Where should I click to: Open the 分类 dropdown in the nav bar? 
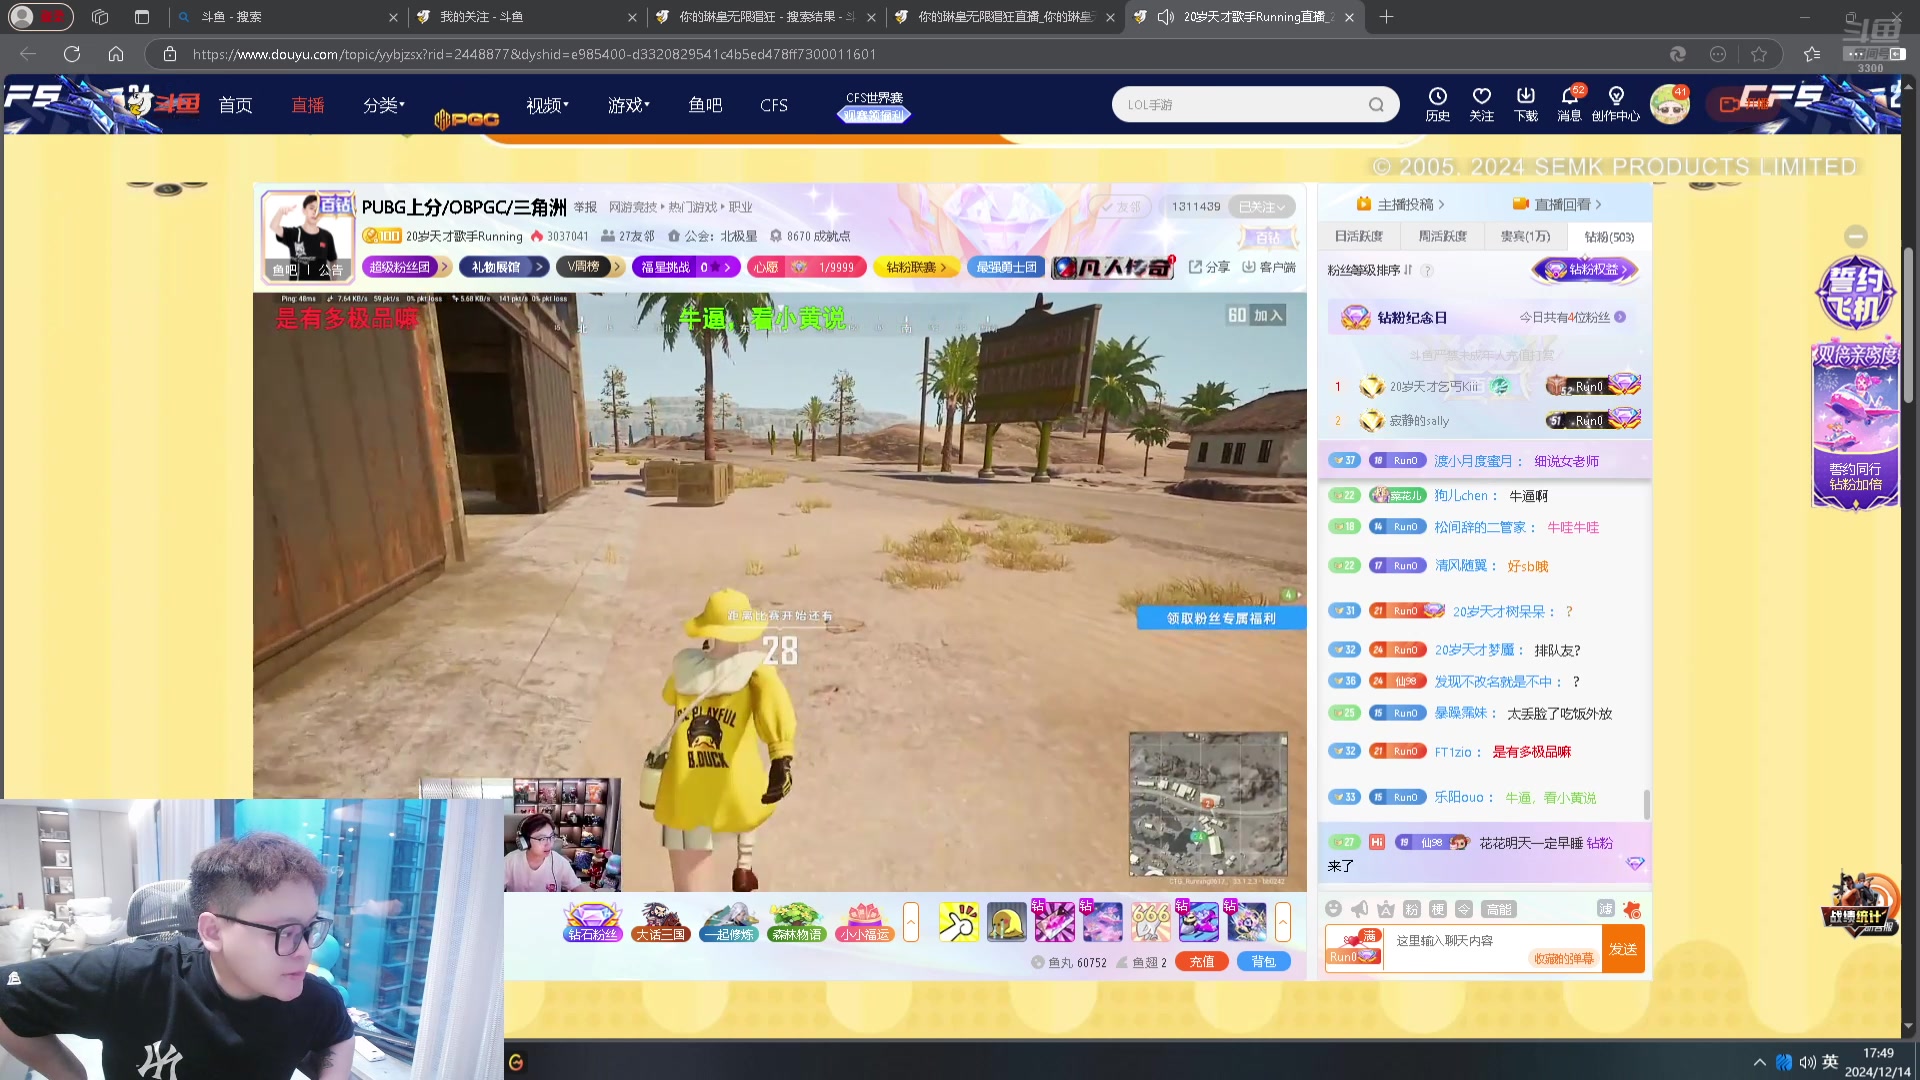coord(384,105)
